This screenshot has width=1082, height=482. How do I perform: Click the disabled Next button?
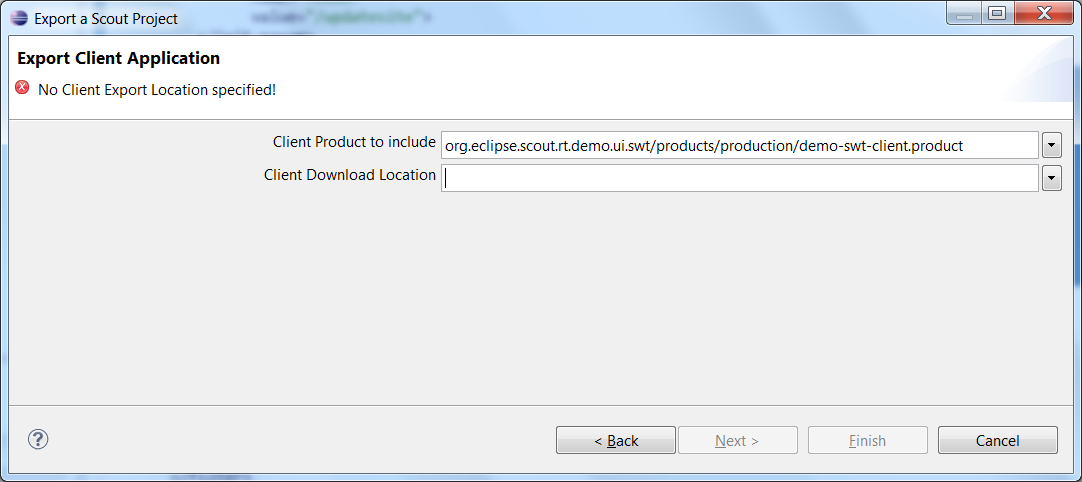[738, 440]
